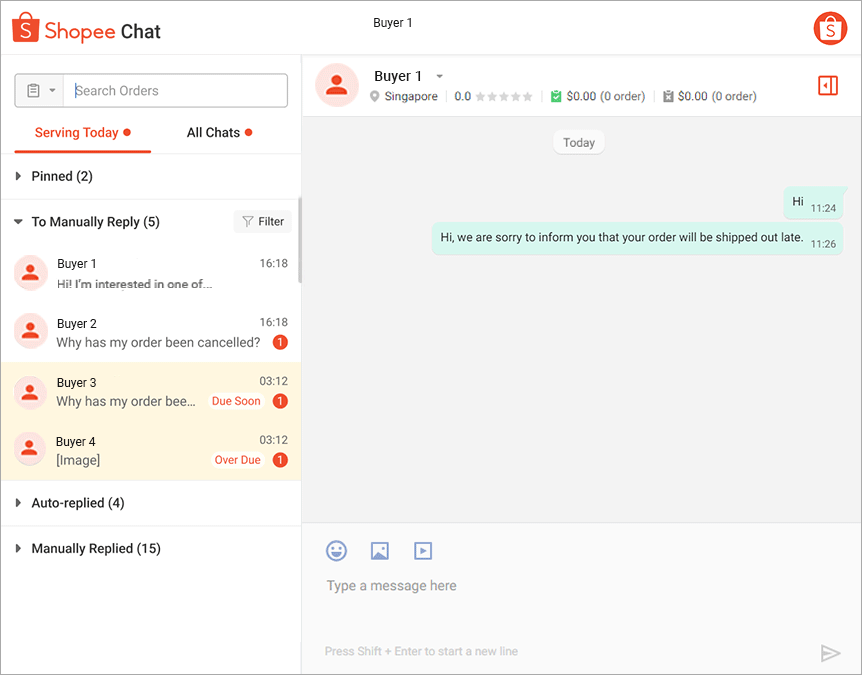Click the Buyer 3 avatar icon
The image size is (862, 675).
30,392
